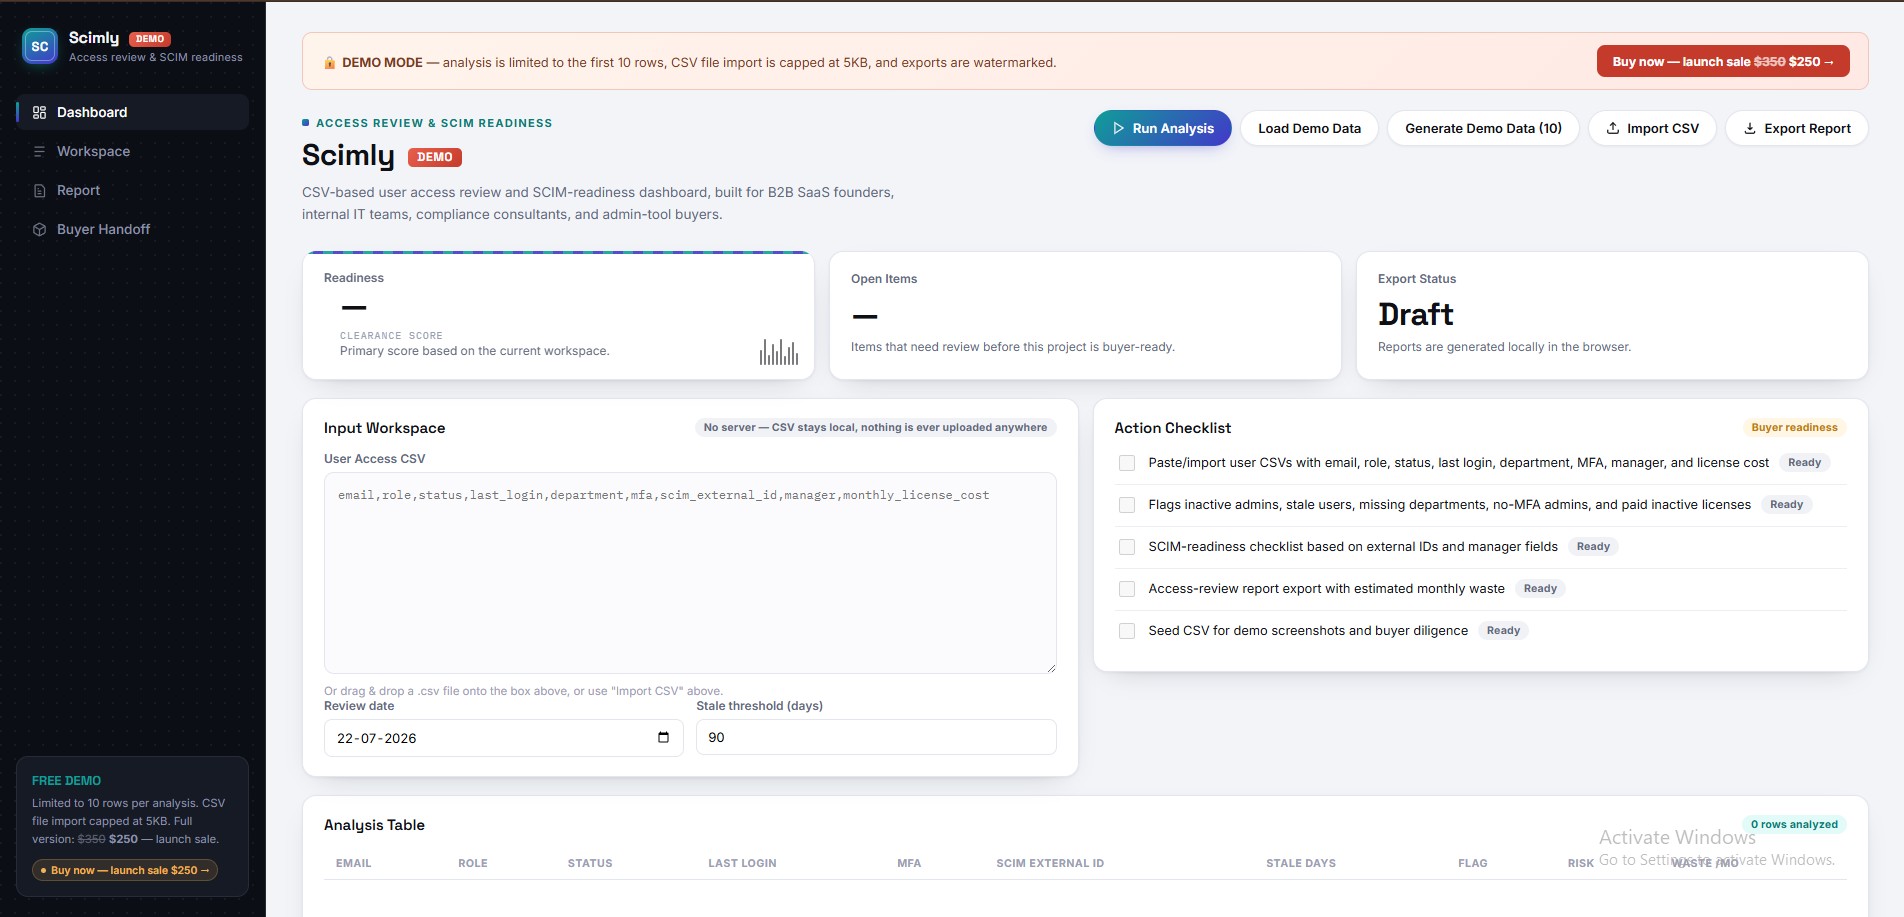Click the download icon on Export Report
1904x917 pixels.
(x=1750, y=129)
